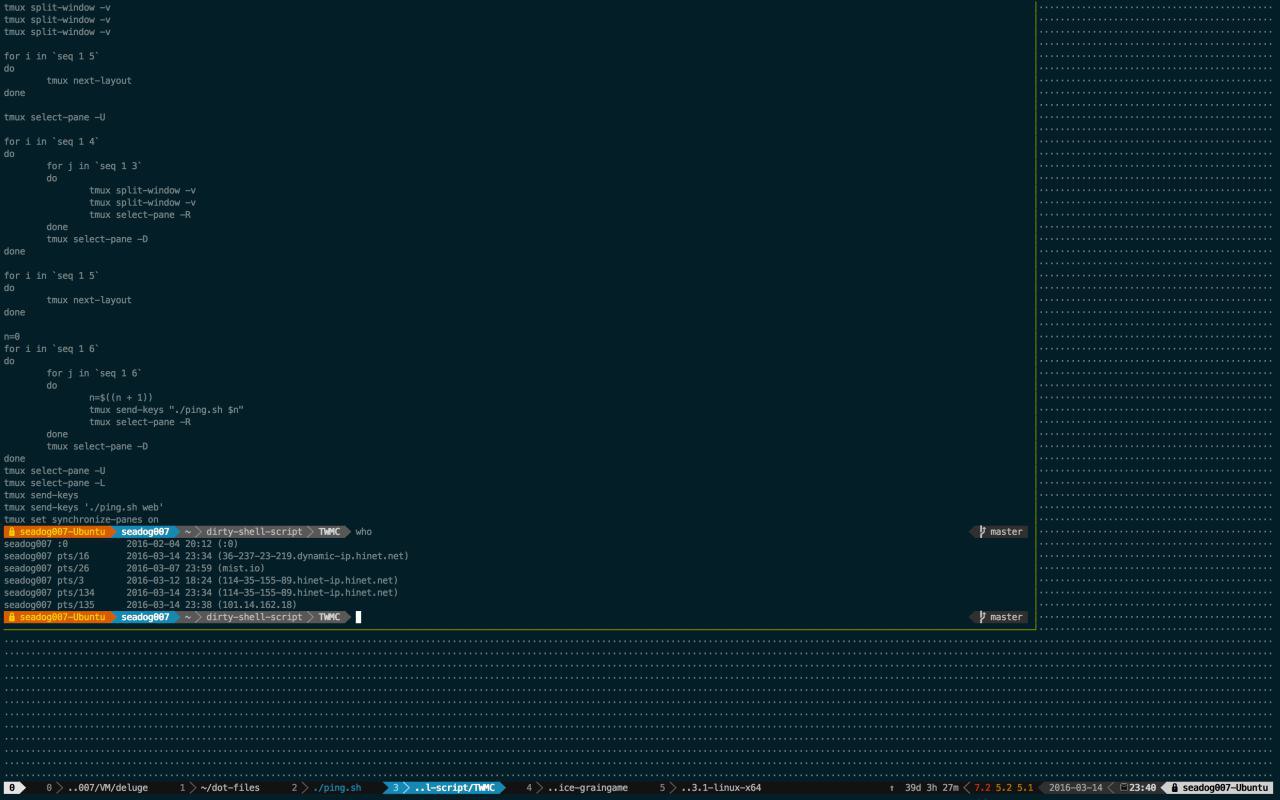Click the who output row for pts/135
The height and width of the screenshot is (800, 1280).
click(x=150, y=605)
